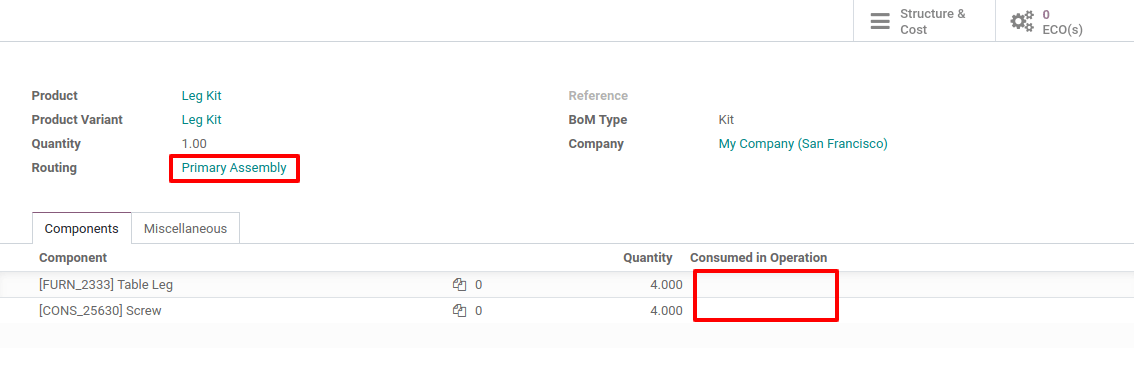Click Consumed in Operation cell for Screw
The image size is (1134, 365).
point(765,311)
